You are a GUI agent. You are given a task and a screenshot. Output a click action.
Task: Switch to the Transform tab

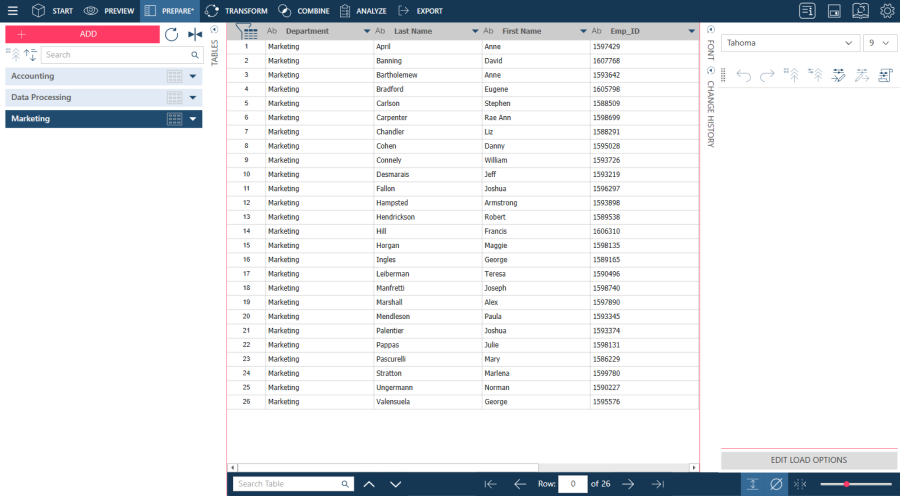point(236,11)
